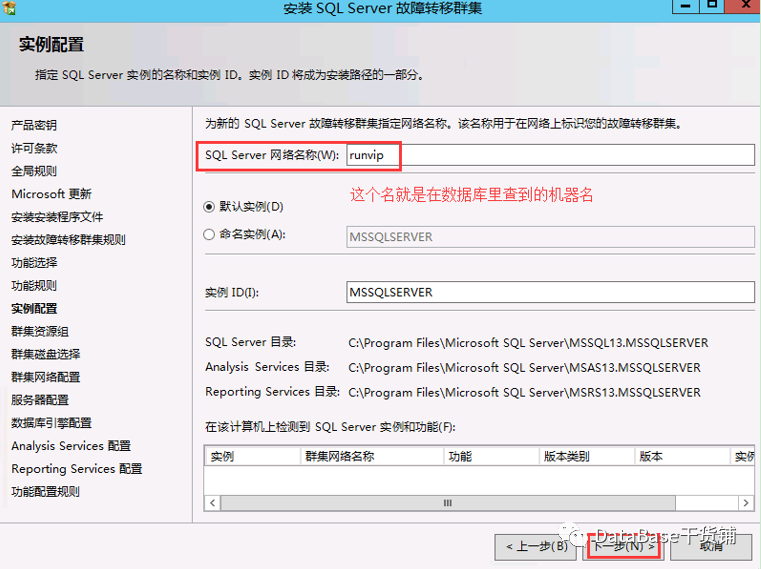Edit the instance ID field

tap(550, 292)
